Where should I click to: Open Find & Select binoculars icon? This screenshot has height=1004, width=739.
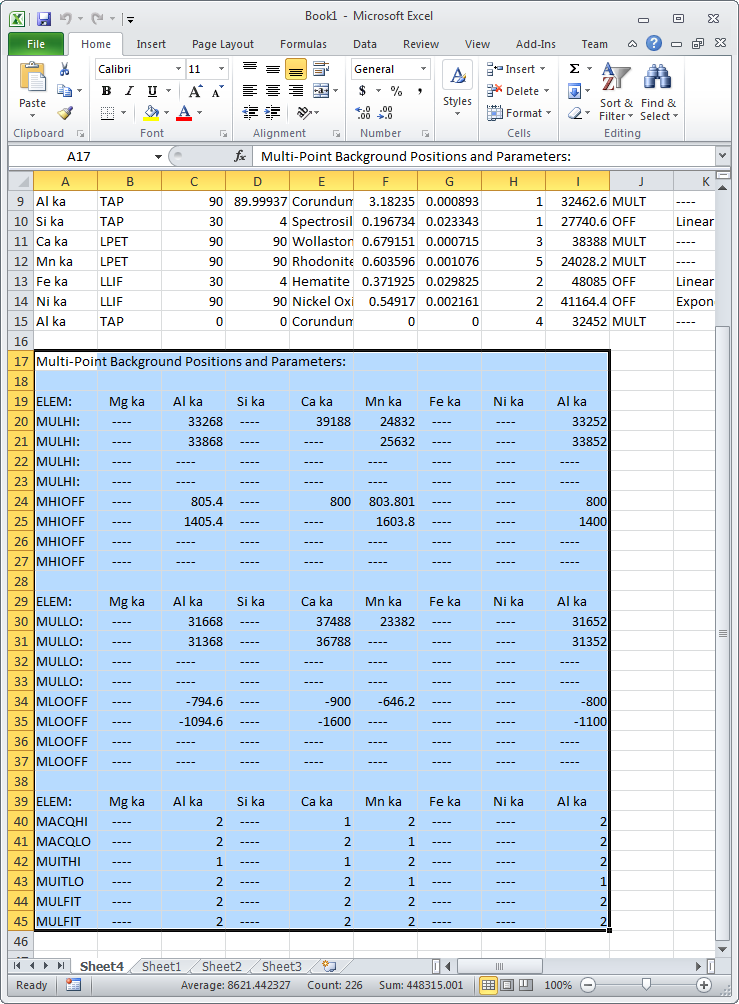coord(657,78)
